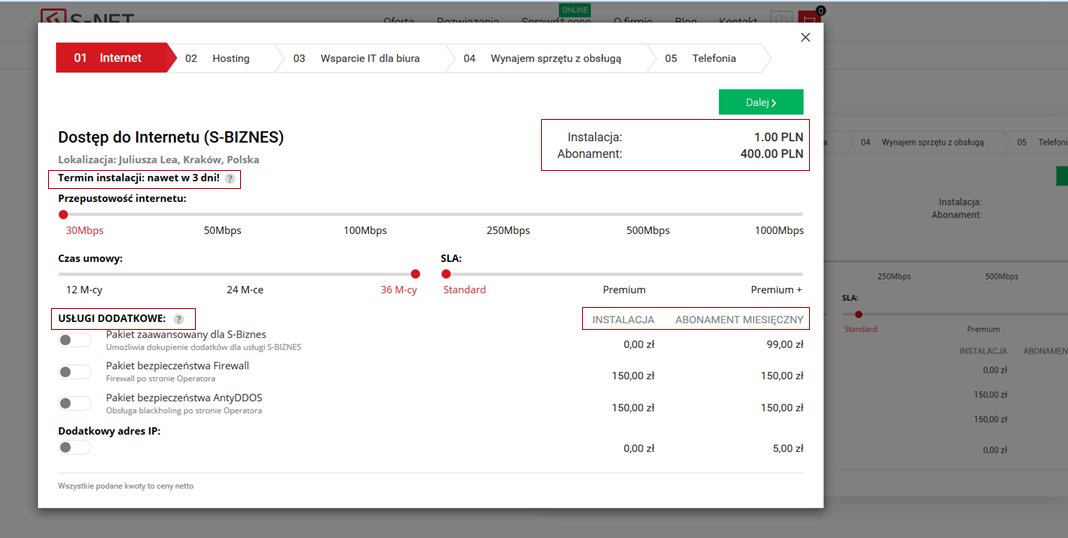The width and height of the screenshot is (1068, 538).
Task: Click the Lokalizacja Juliusza Lea address text
Action: [159, 159]
